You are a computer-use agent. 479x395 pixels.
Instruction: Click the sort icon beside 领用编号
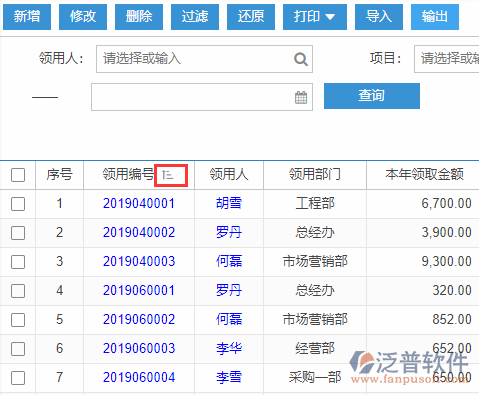click(168, 174)
